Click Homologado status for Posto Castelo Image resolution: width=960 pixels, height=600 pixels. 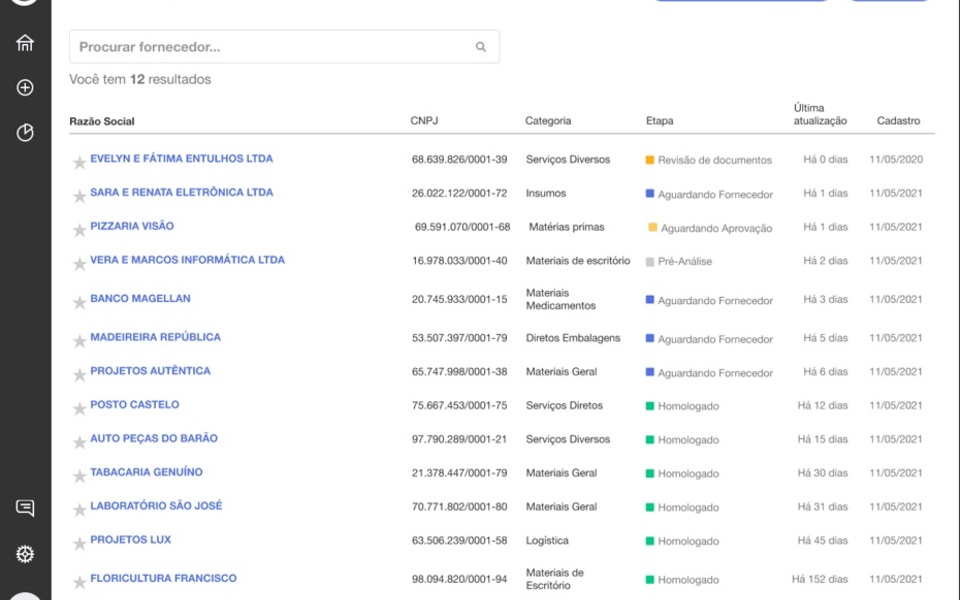tap(683, 406)
